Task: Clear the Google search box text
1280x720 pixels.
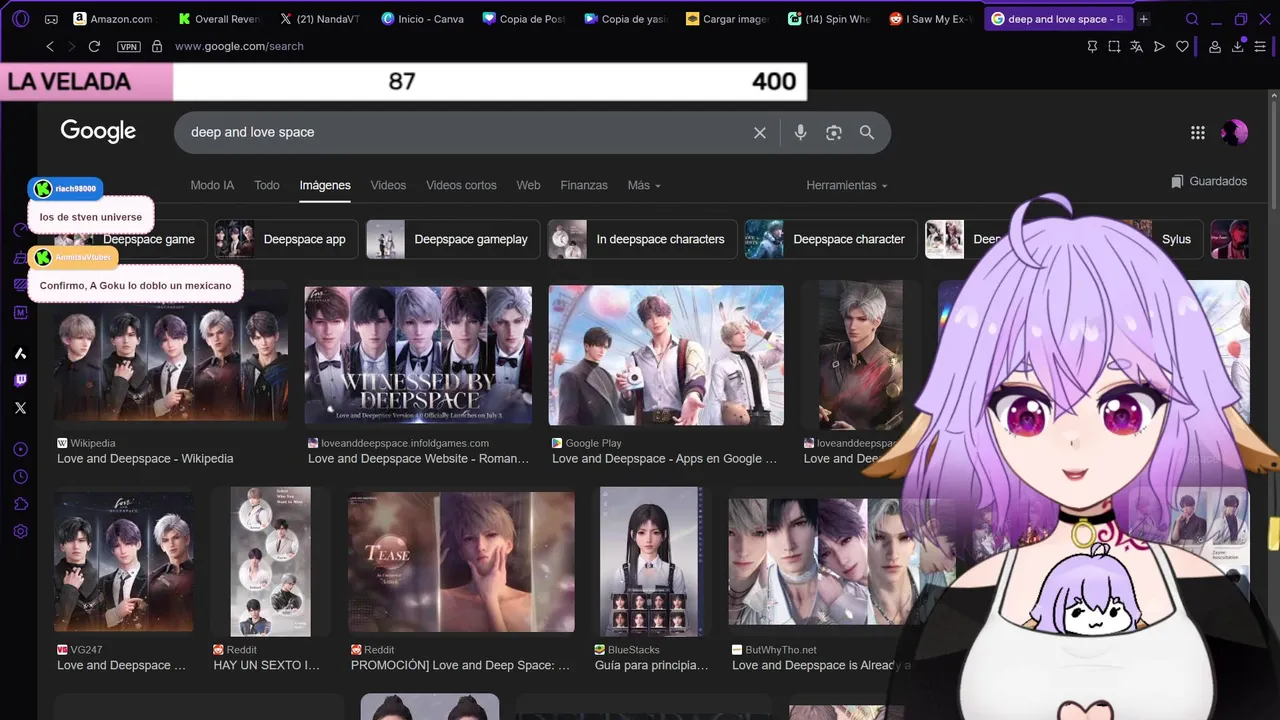Action: (x=760, y=132)
